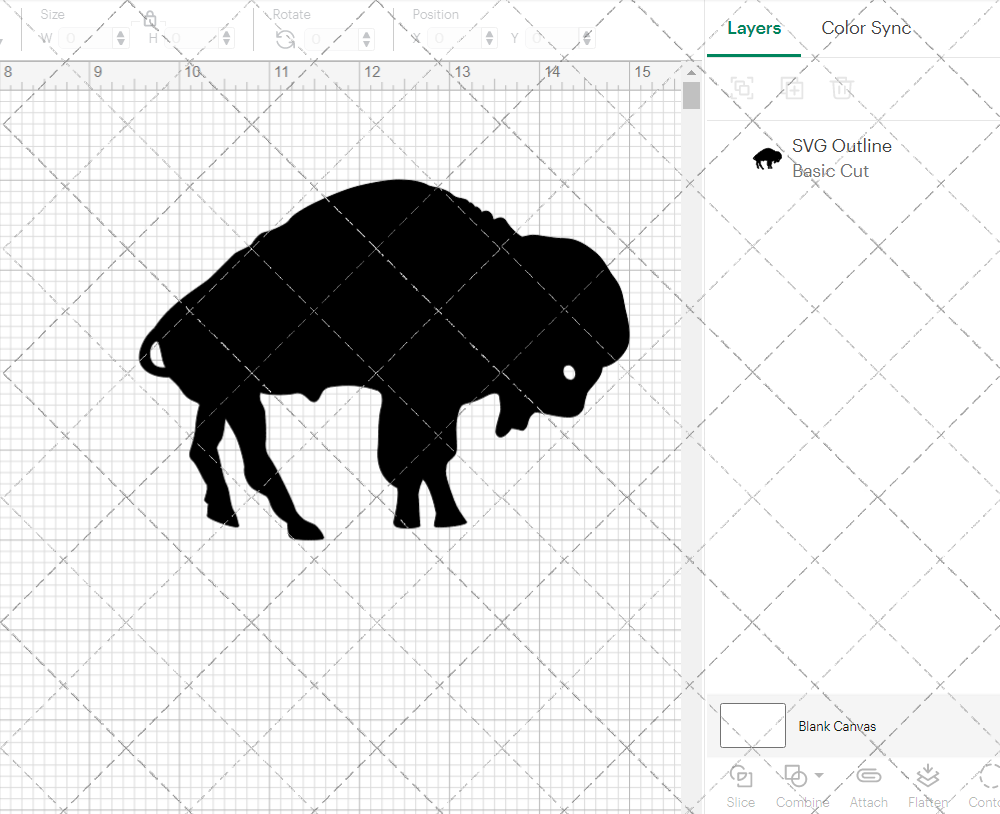Open the Combine dropdown arrow
Viewport: 1000px width, 814px height.
pyautogui.click(x=819, y=775)
